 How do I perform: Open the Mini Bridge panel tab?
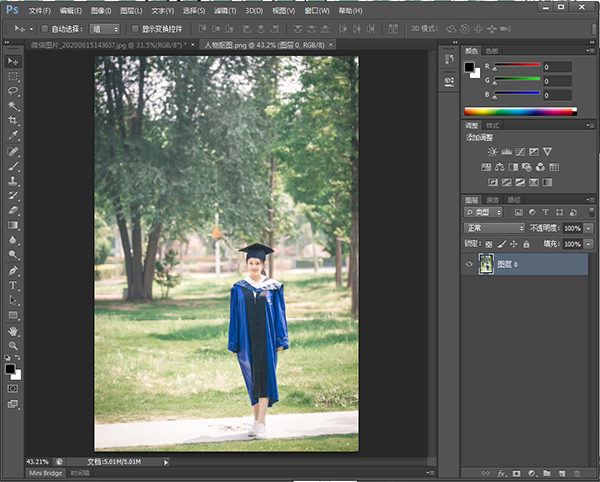point(45,472)
